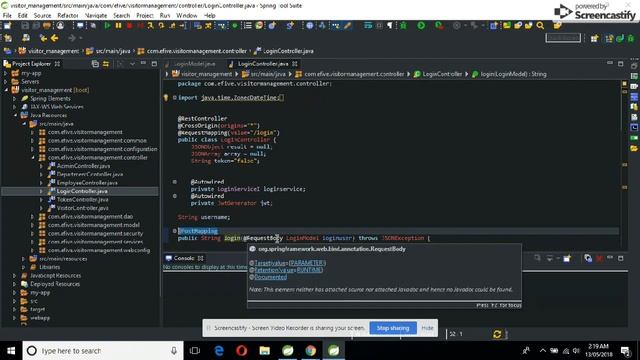Click the Step Over debug icon
This screenshot has width=640, height=360.
[x=162, y=26]
